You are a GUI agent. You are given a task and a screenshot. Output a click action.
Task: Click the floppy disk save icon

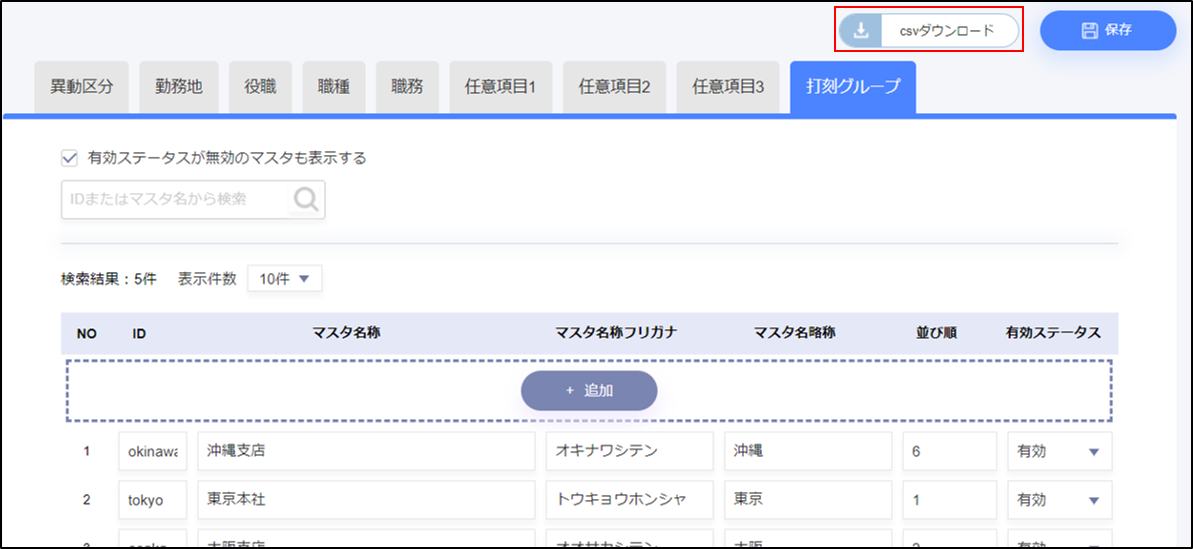click(1090, 31)
